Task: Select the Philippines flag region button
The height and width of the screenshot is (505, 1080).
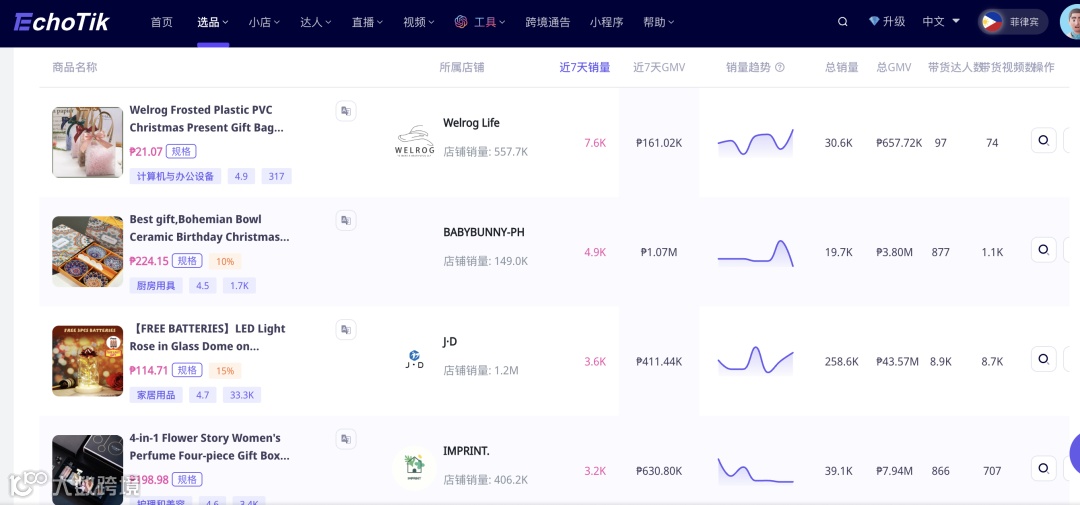Action: 1013,22
